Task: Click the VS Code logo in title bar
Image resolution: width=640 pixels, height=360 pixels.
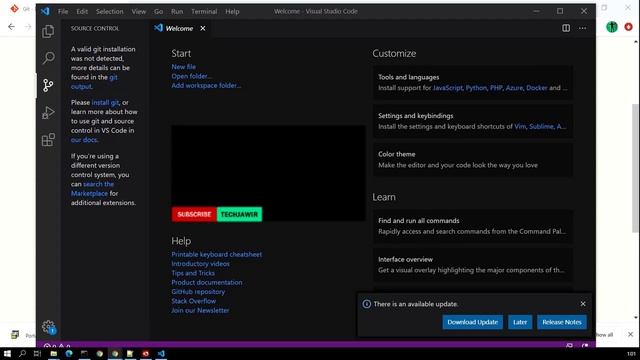Action: 45,11
